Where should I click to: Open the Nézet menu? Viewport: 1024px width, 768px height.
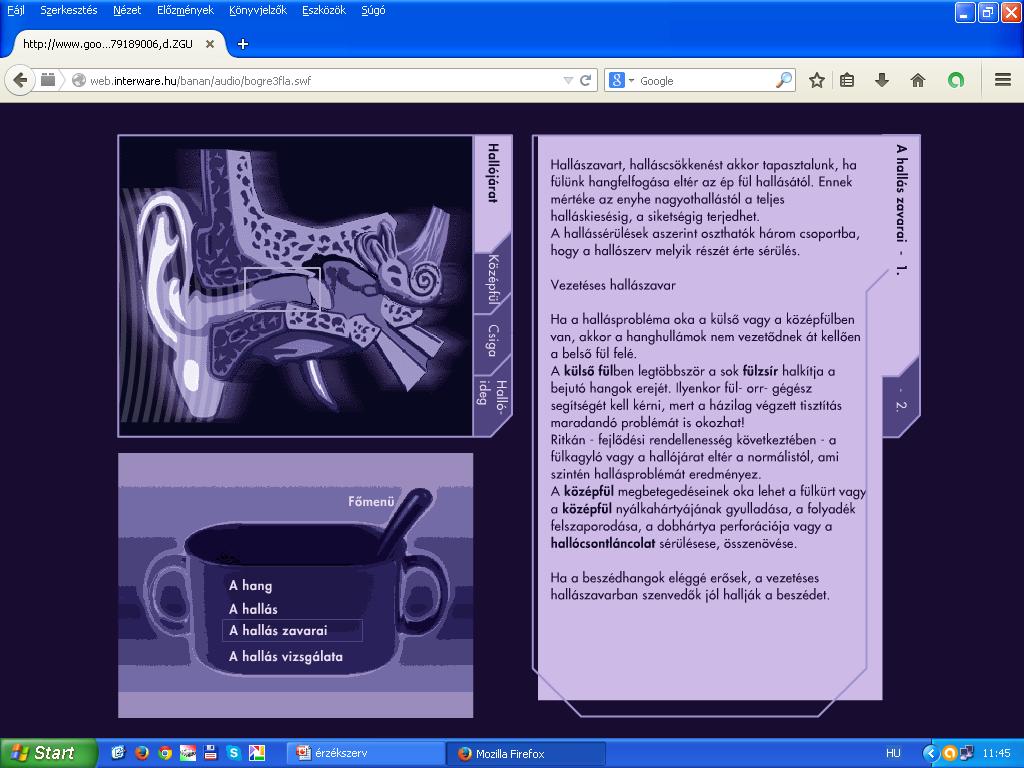click(x=127, y=10)
